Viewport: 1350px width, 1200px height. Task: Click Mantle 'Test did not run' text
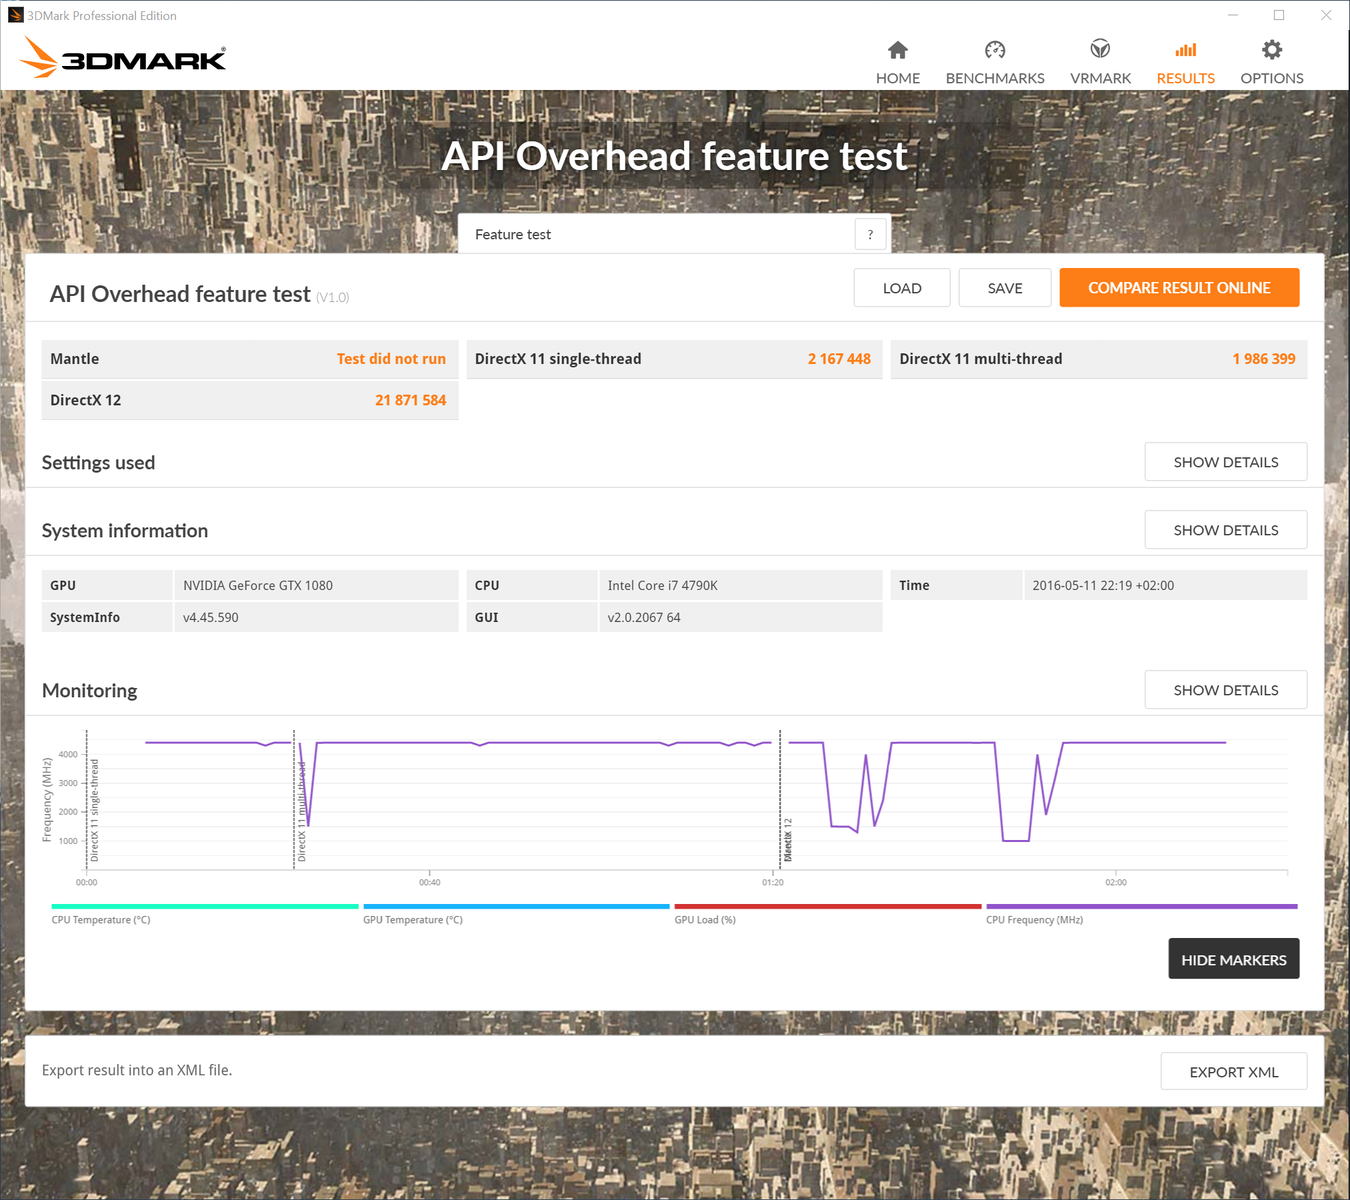(391, 359)
